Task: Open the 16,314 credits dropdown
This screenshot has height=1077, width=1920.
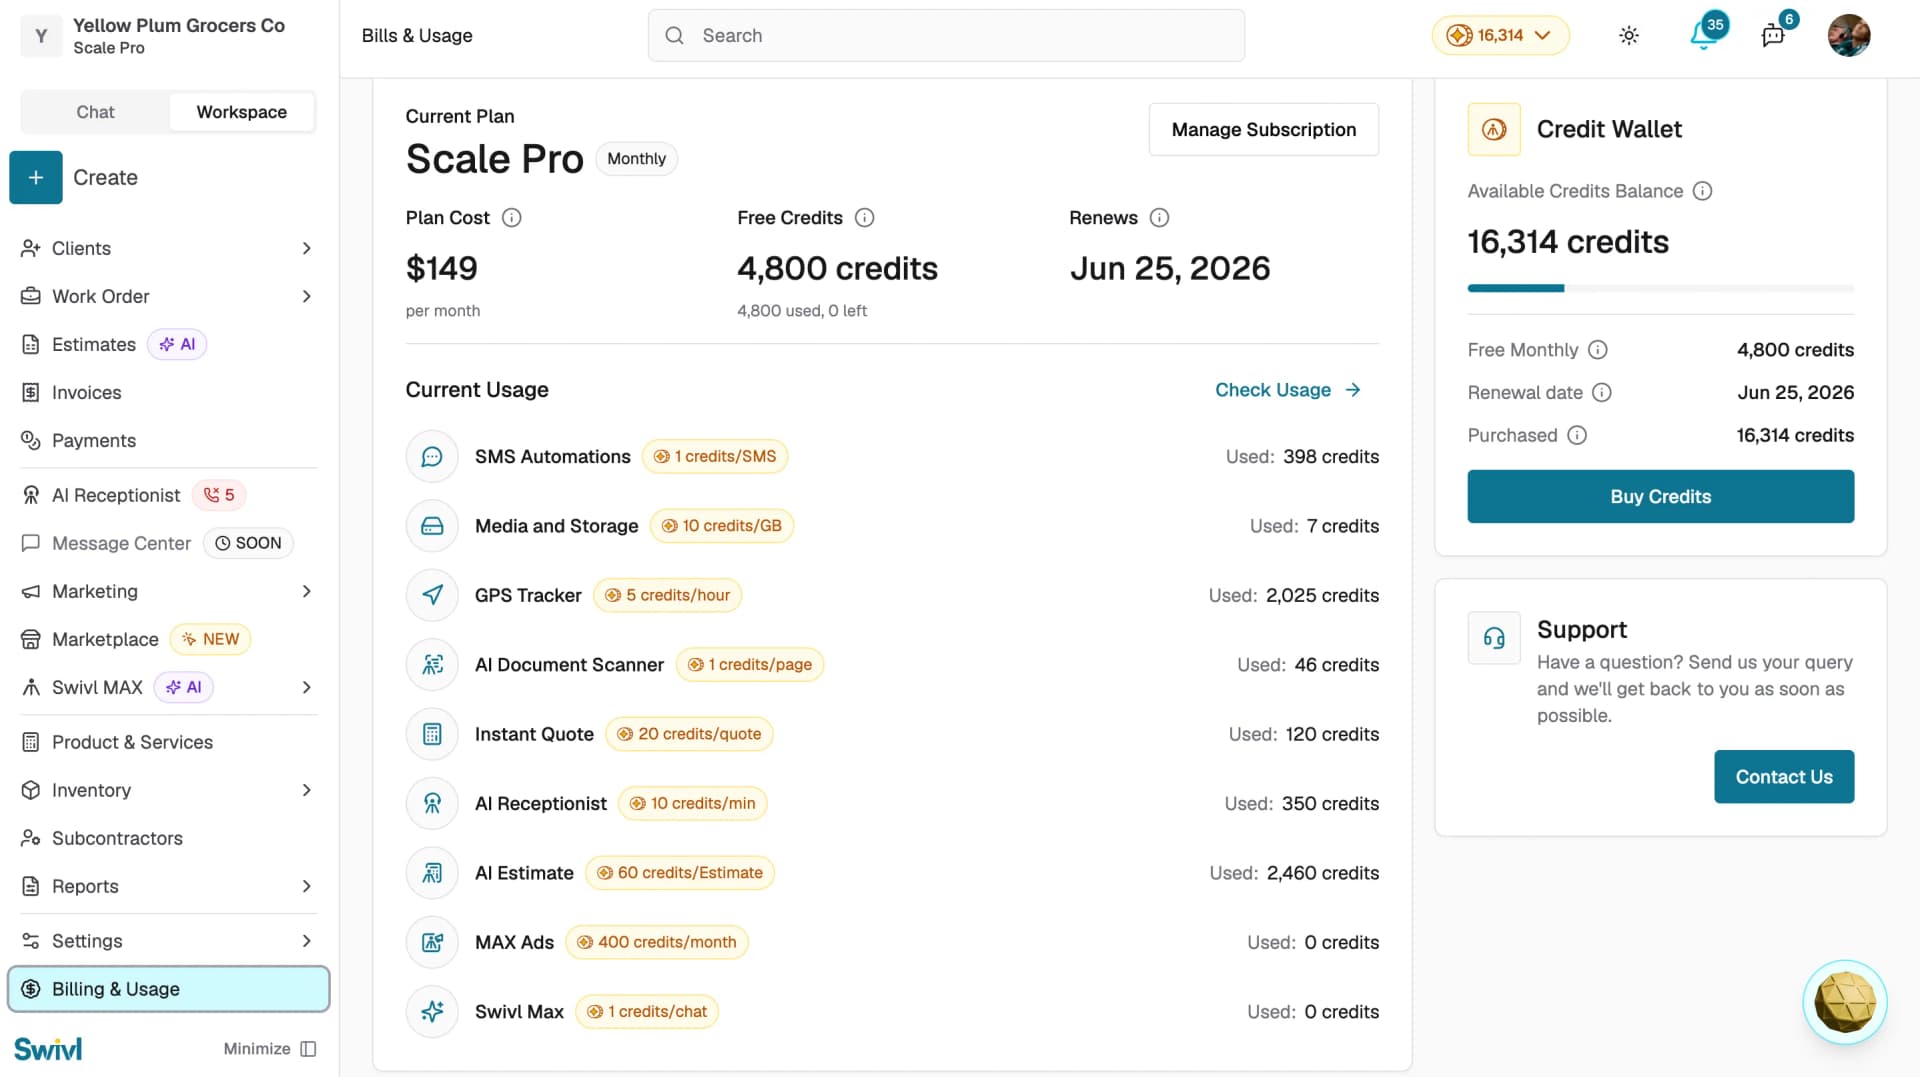Action: click(x=1501, y=35)
